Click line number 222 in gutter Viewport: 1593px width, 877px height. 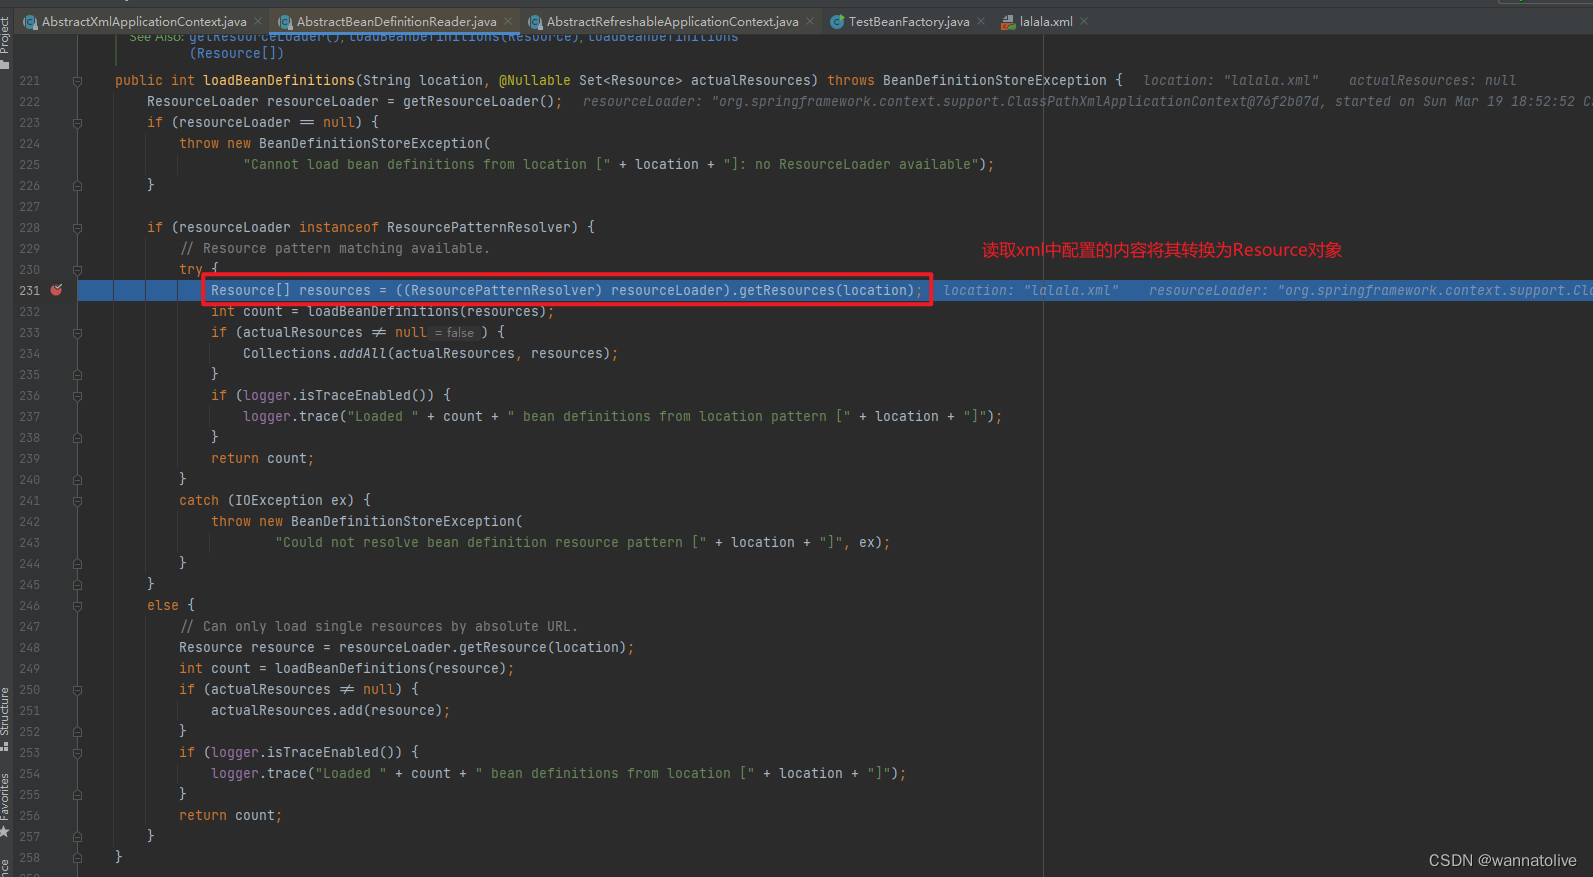pyautogui.click(x=30, y=102)
